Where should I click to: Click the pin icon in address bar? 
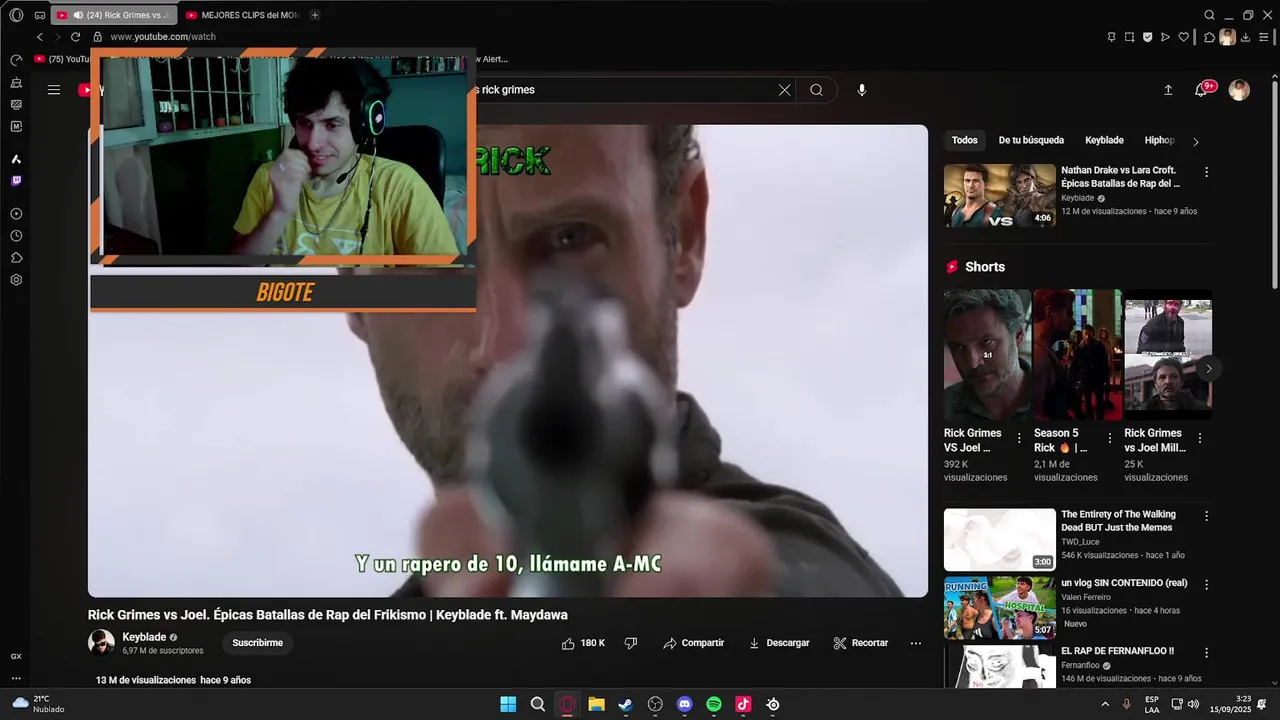point(1111,37)
